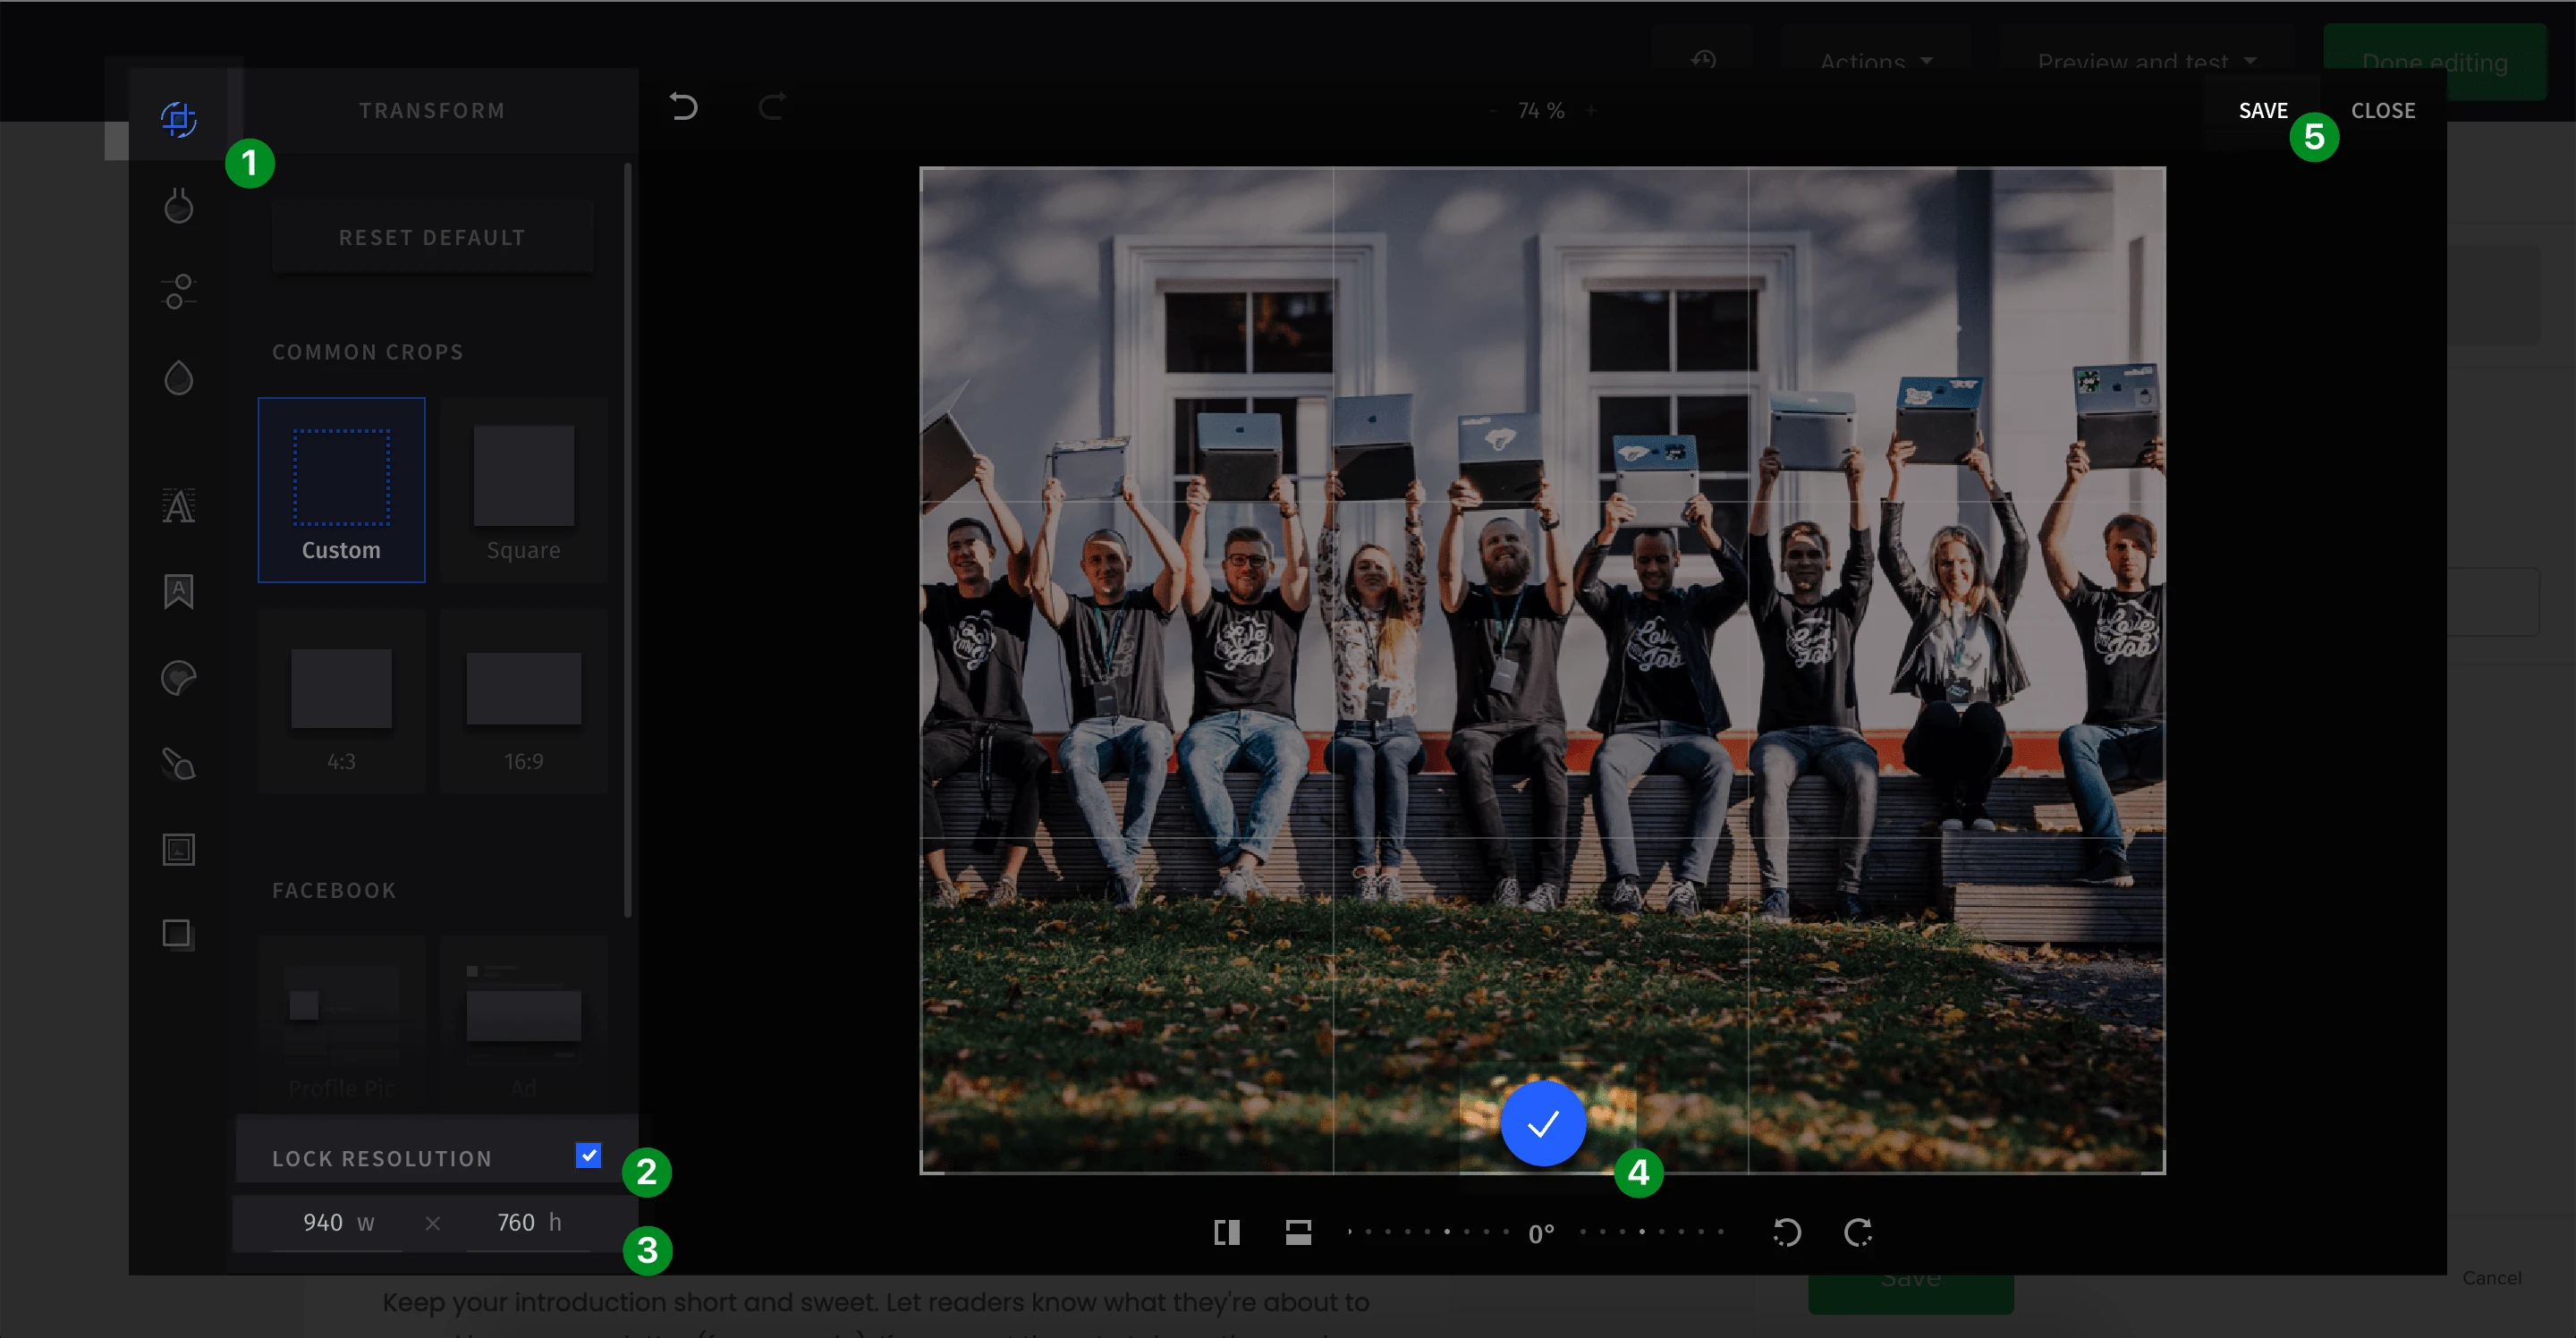Select the Focus droplet tool icon
Screen dimensions: 2576x1338
(178, 378)
